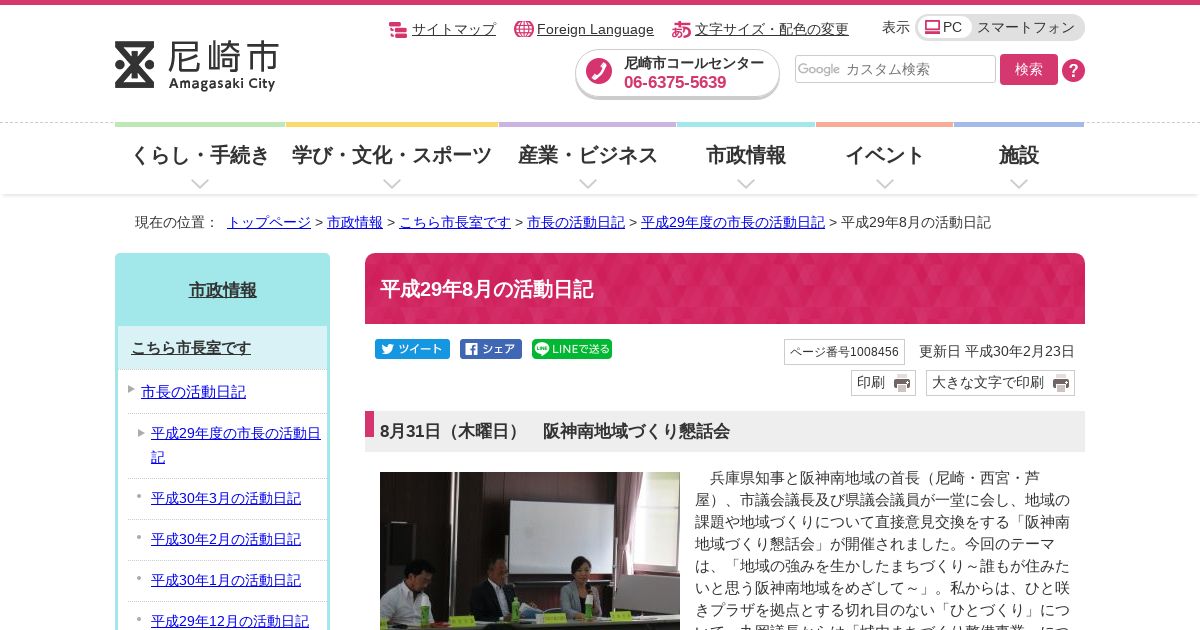Go to トップページ breadcrumb link

(269, 222)
